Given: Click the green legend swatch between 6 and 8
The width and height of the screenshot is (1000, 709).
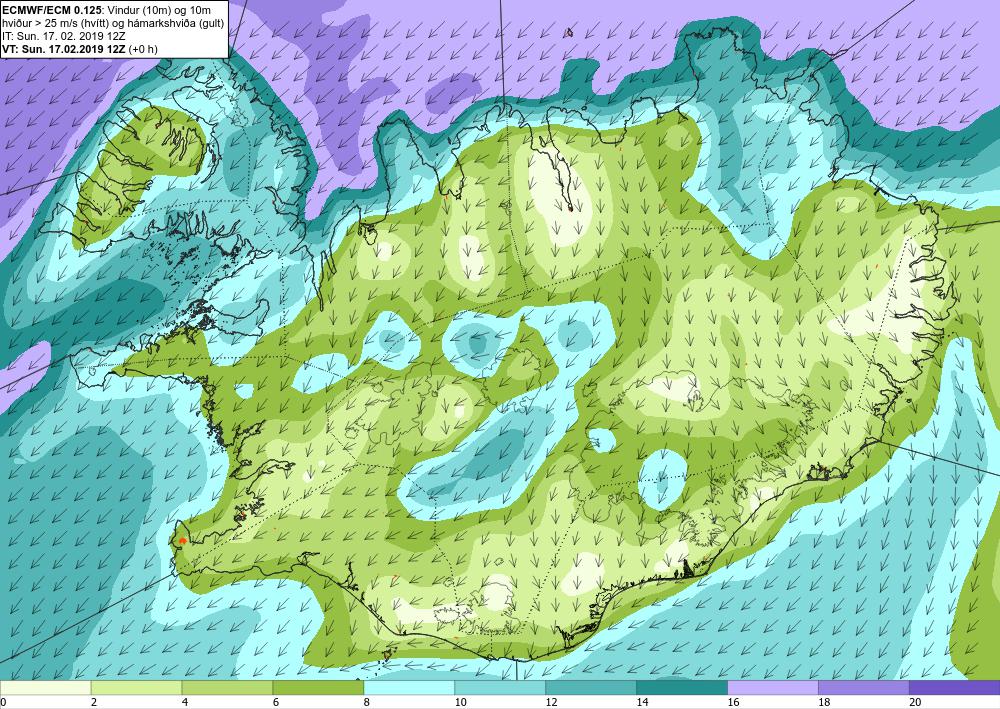Looking at the screenshot, I should (318, 688).
